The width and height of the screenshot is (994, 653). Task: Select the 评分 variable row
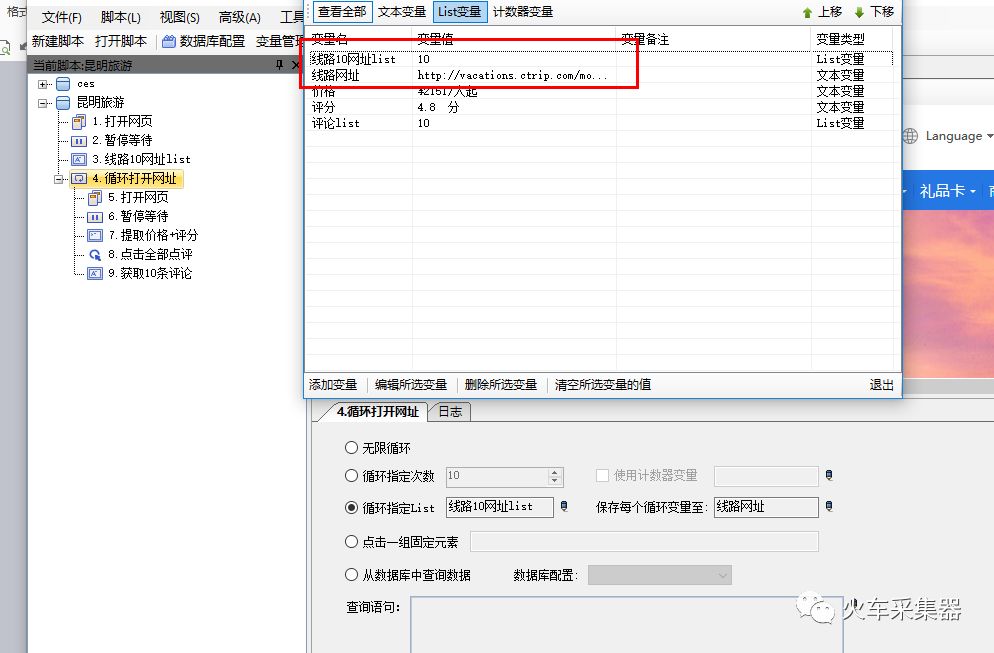pyautogui.click(x=601, y=107)
